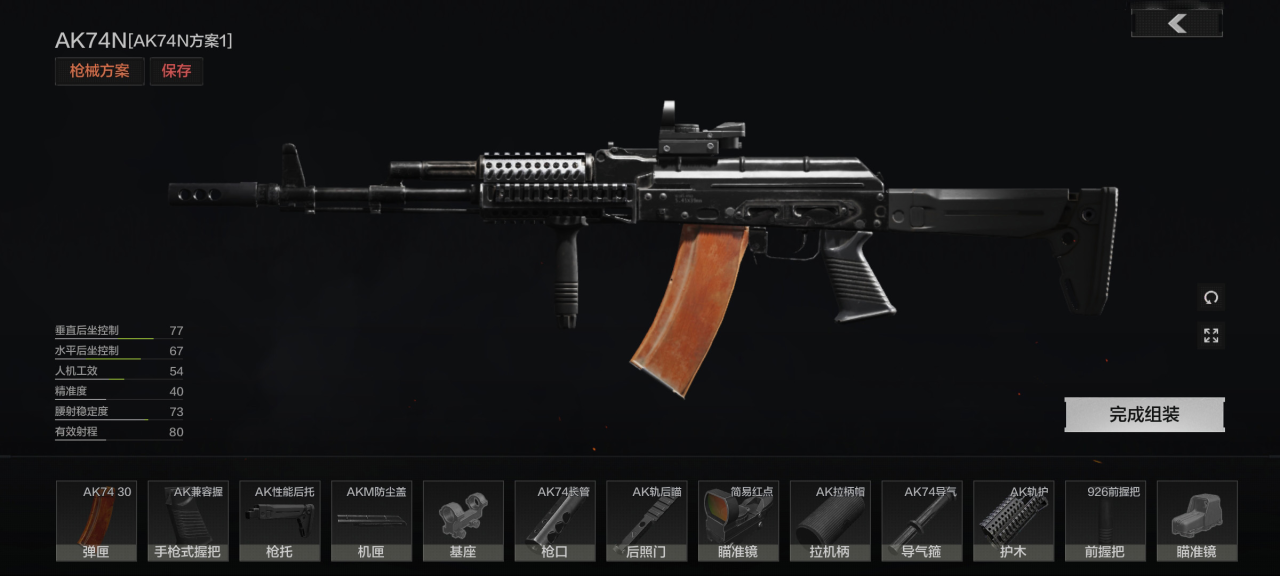Open the AK rail handguard slot
This screenshot has height=576, width=1280.
click(x=1014, y=521)
